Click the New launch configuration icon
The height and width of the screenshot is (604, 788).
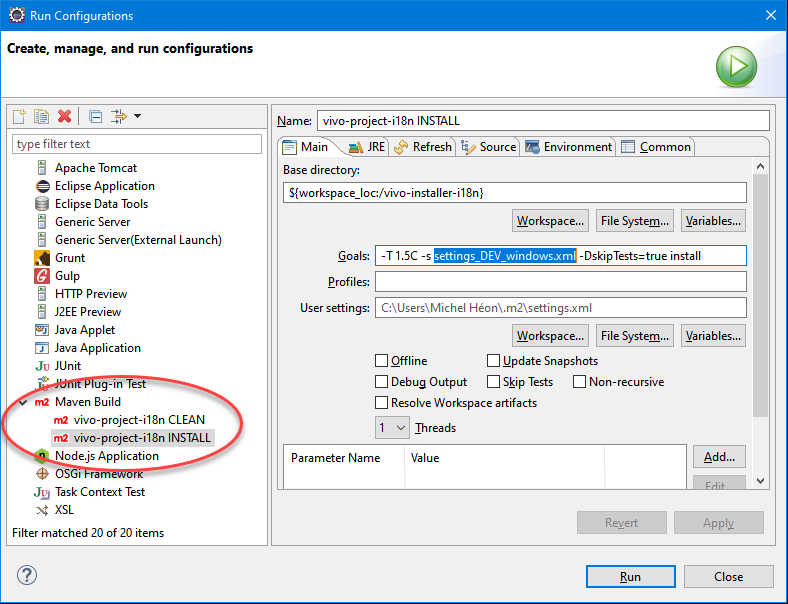19,116
